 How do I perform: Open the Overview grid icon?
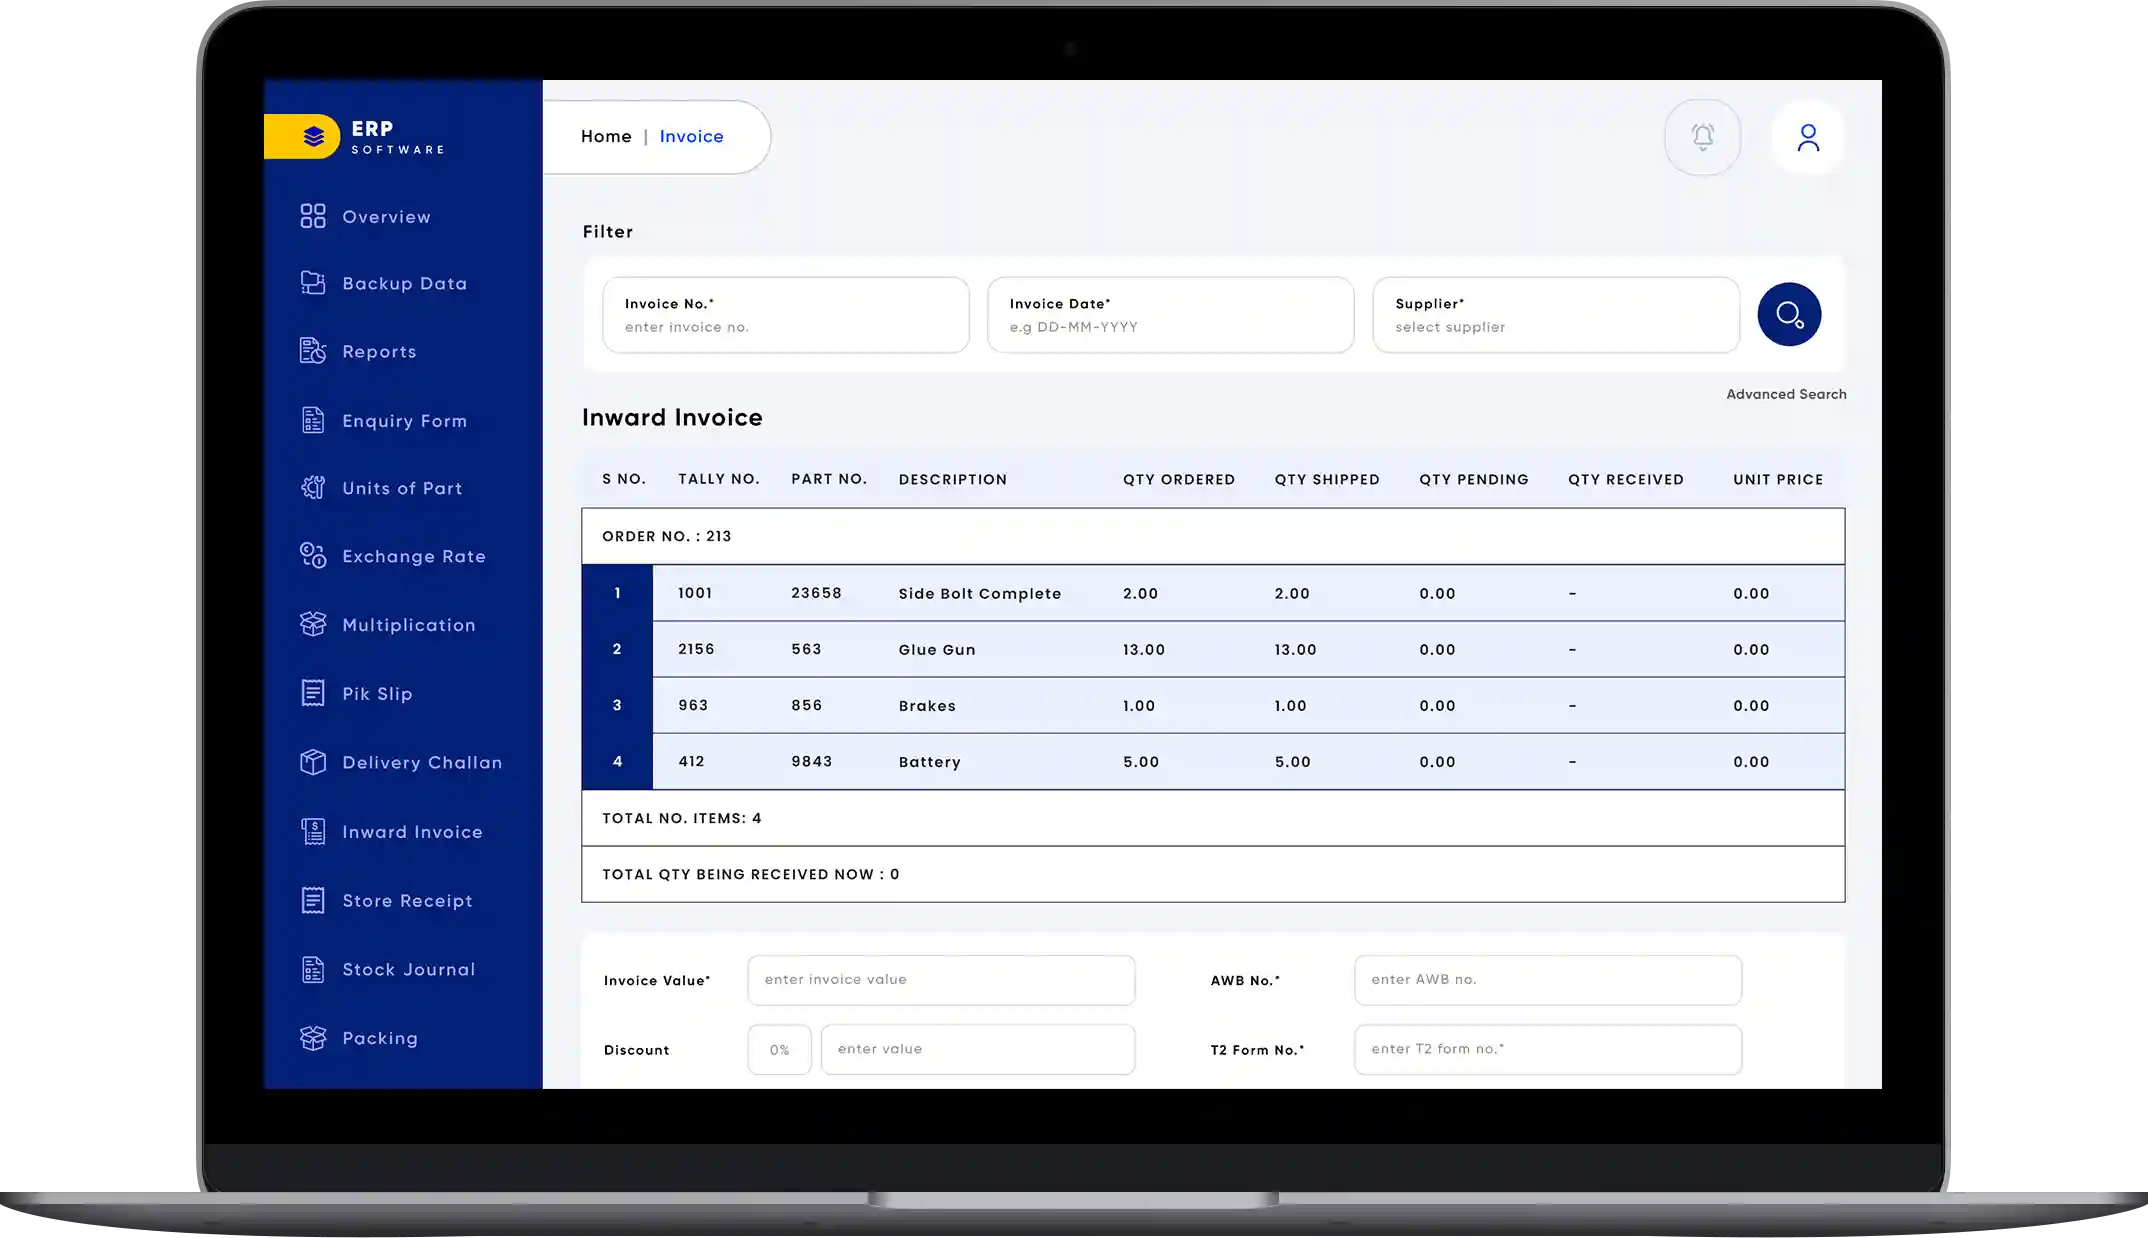point(313,216)
